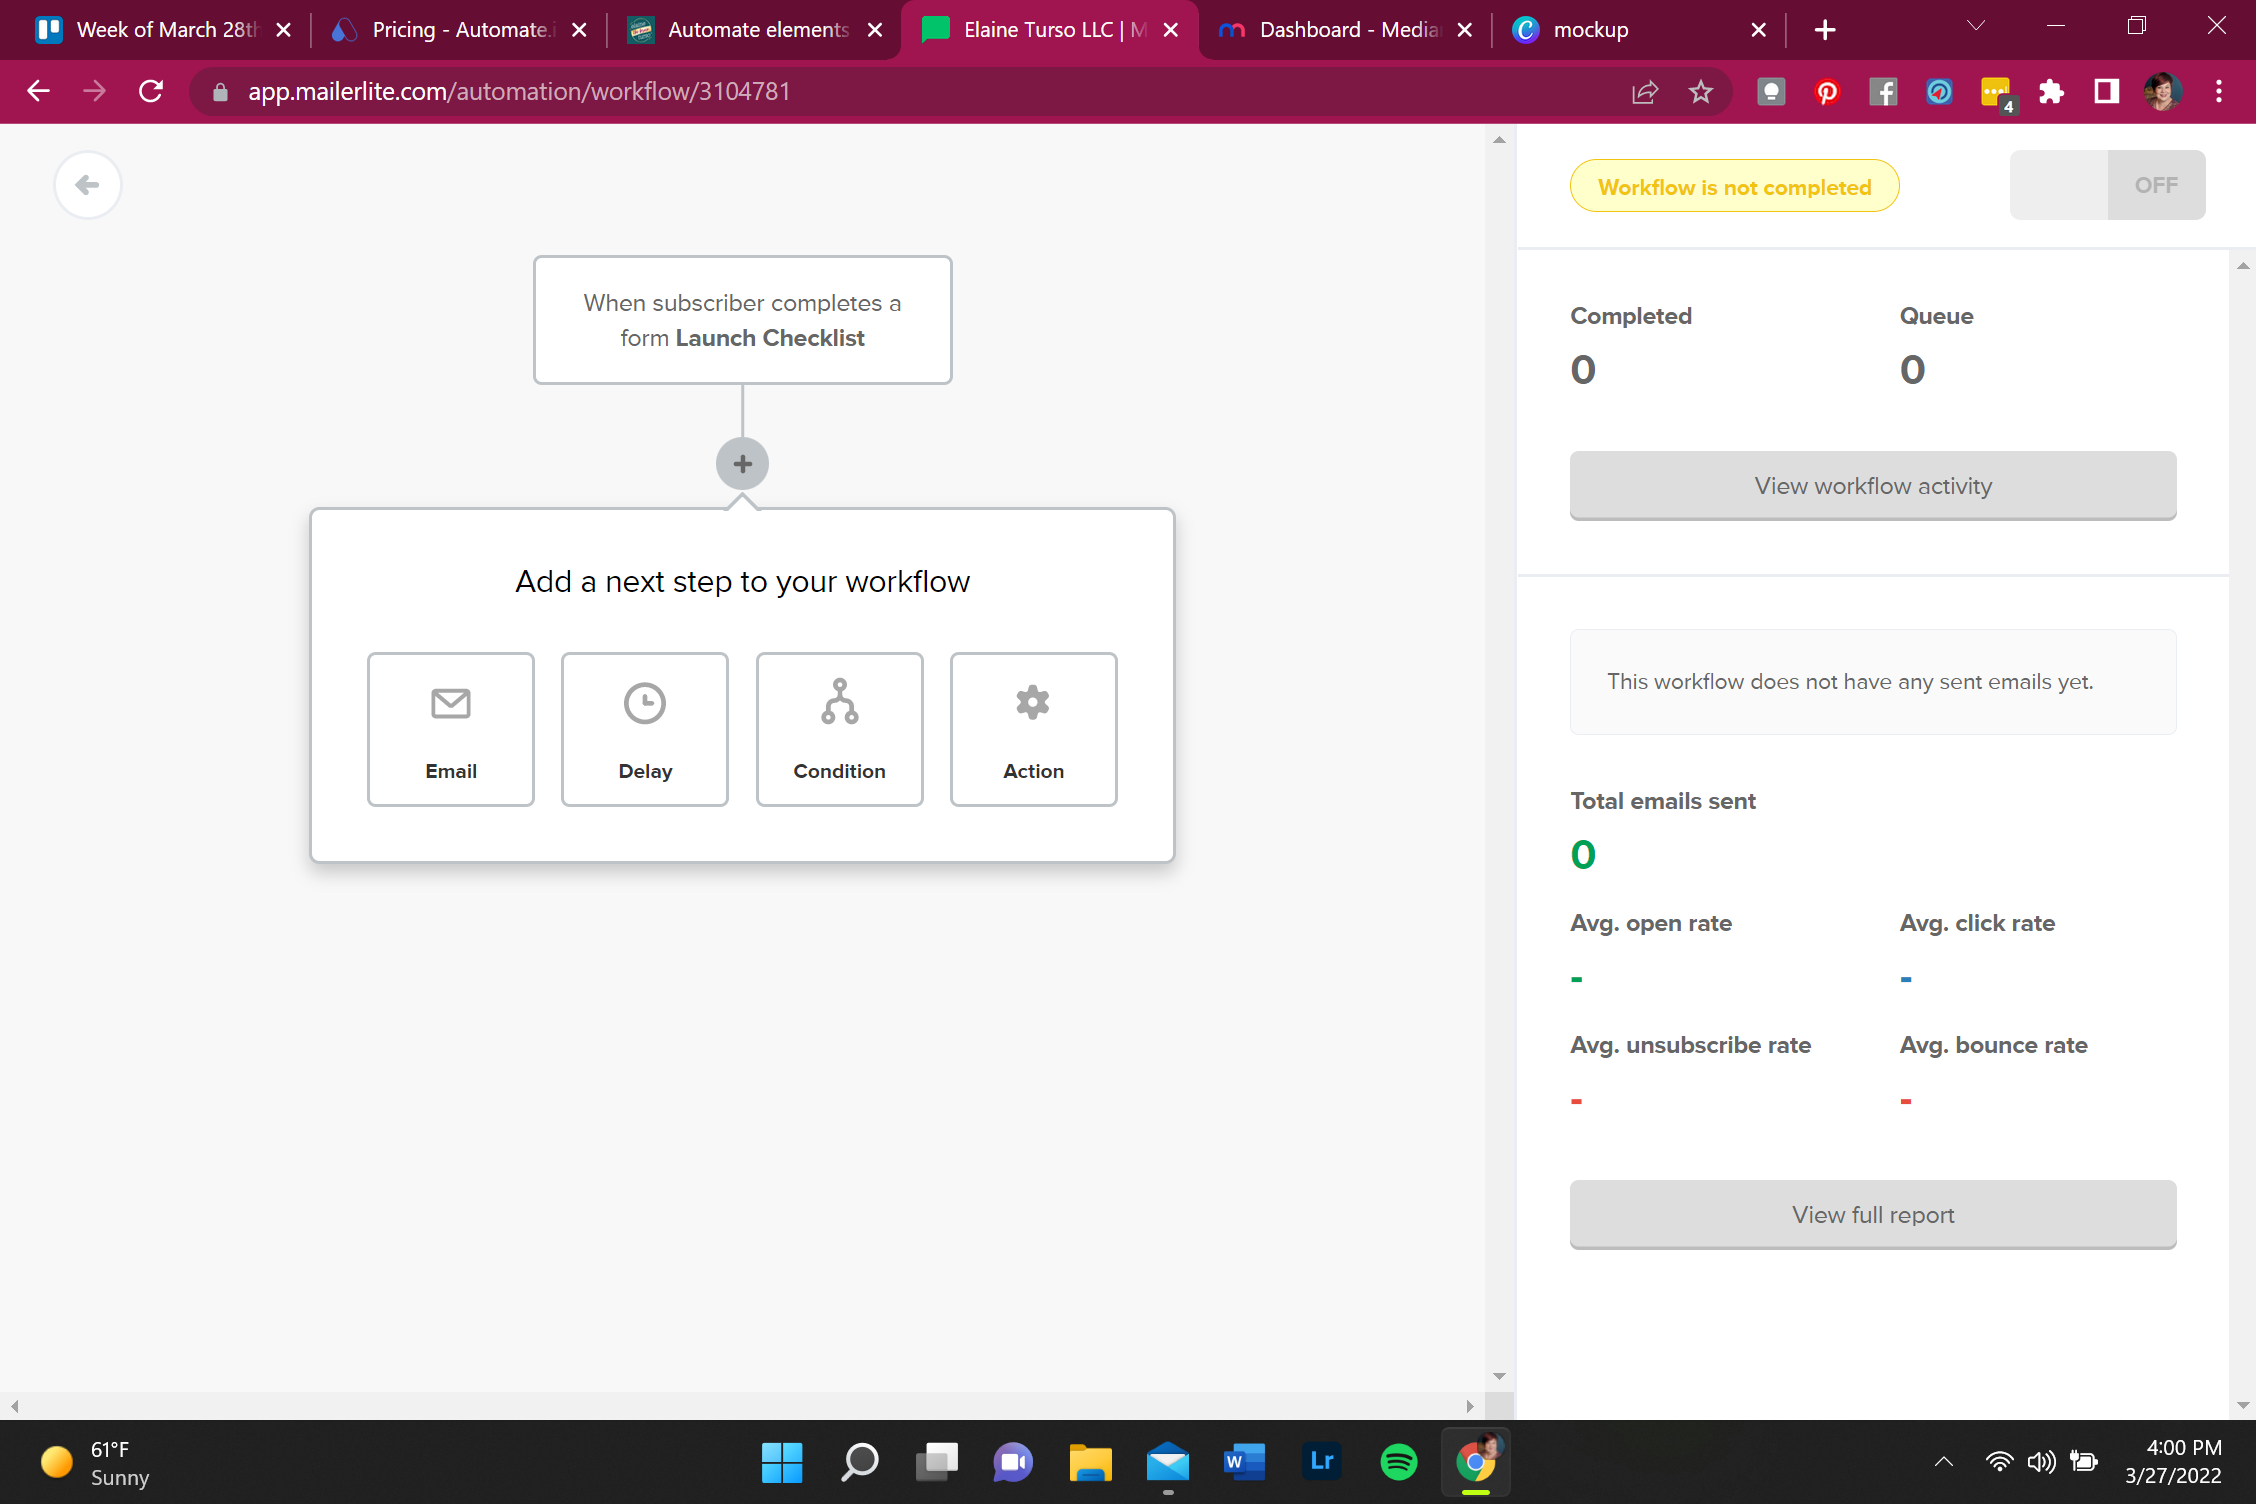Image resolution: width=2256 pixels, height=1504 pixels.
Task: Click View full report button
Action: (1872, 1215)
